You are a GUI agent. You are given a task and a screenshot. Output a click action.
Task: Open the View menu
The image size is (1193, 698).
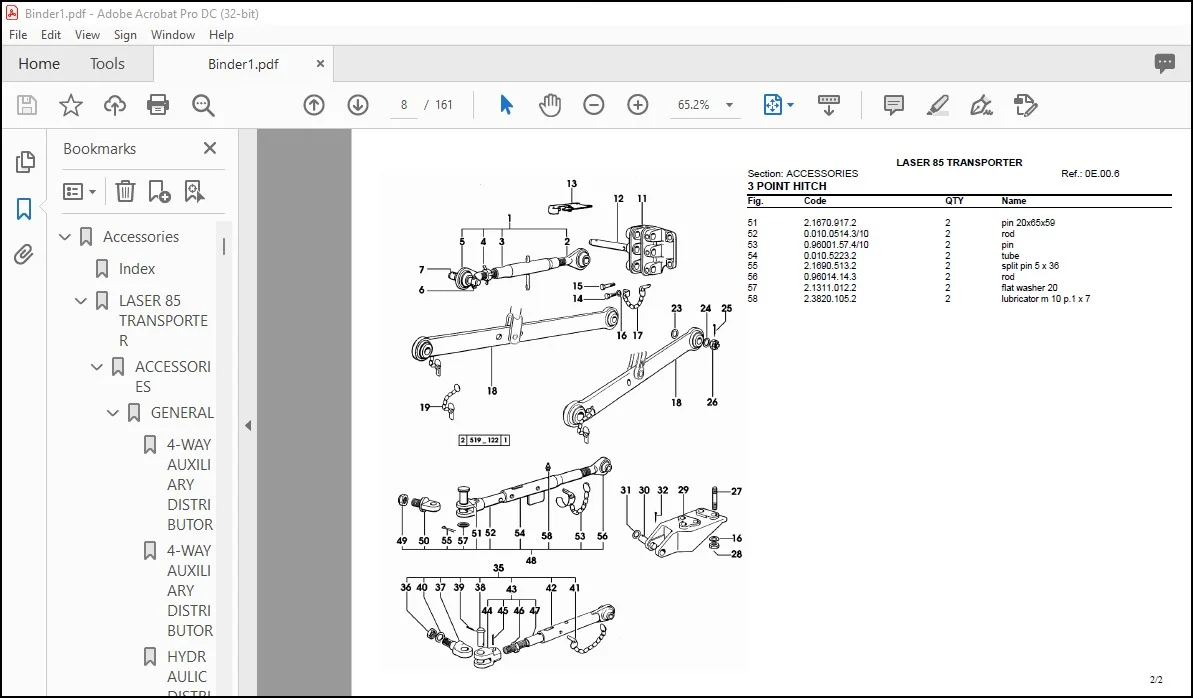click(87, 35)
